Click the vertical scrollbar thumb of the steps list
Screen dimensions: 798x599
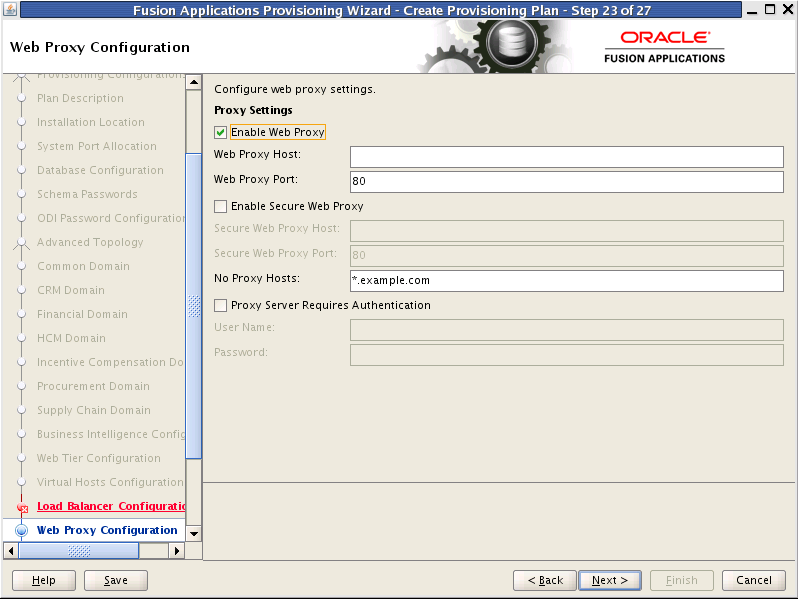(x=194, y=306)
